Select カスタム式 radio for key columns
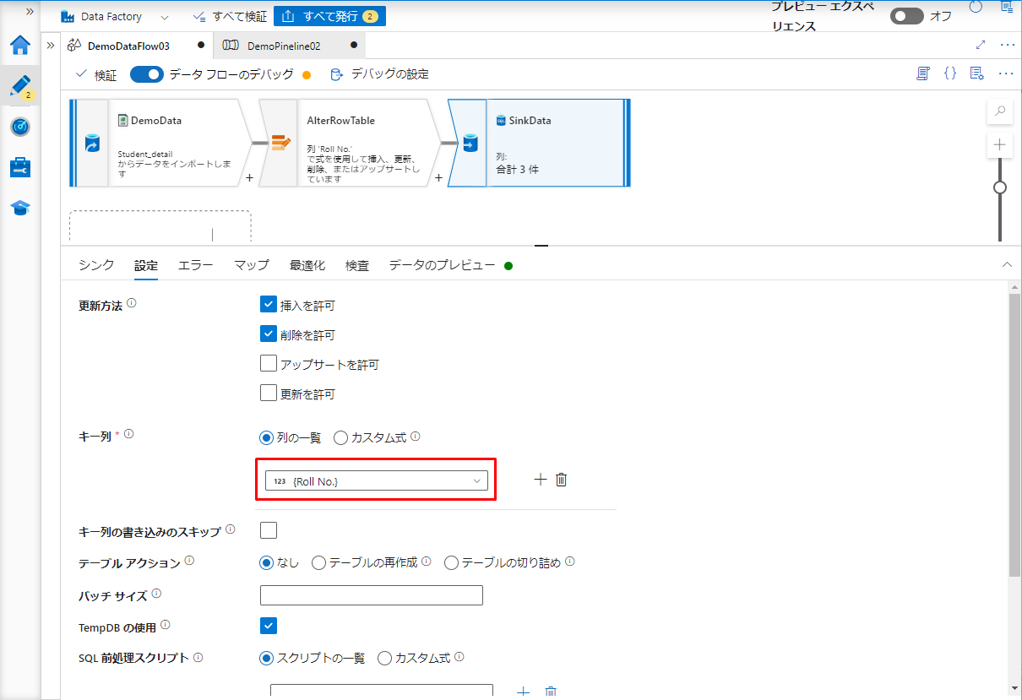Image resolution: width=1022 pixels, height=700 pixels. [x=340, y=438]
